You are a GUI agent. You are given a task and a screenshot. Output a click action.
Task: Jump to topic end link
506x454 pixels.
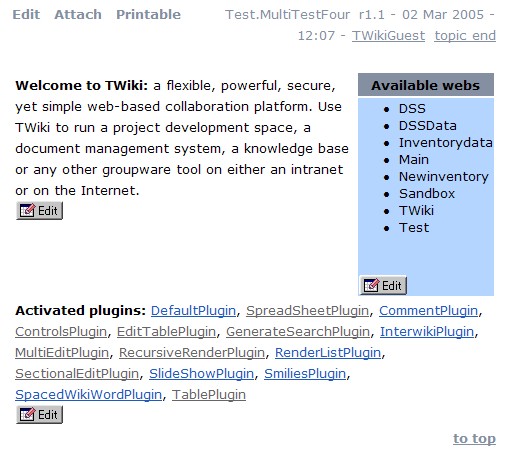pos(465,36)
